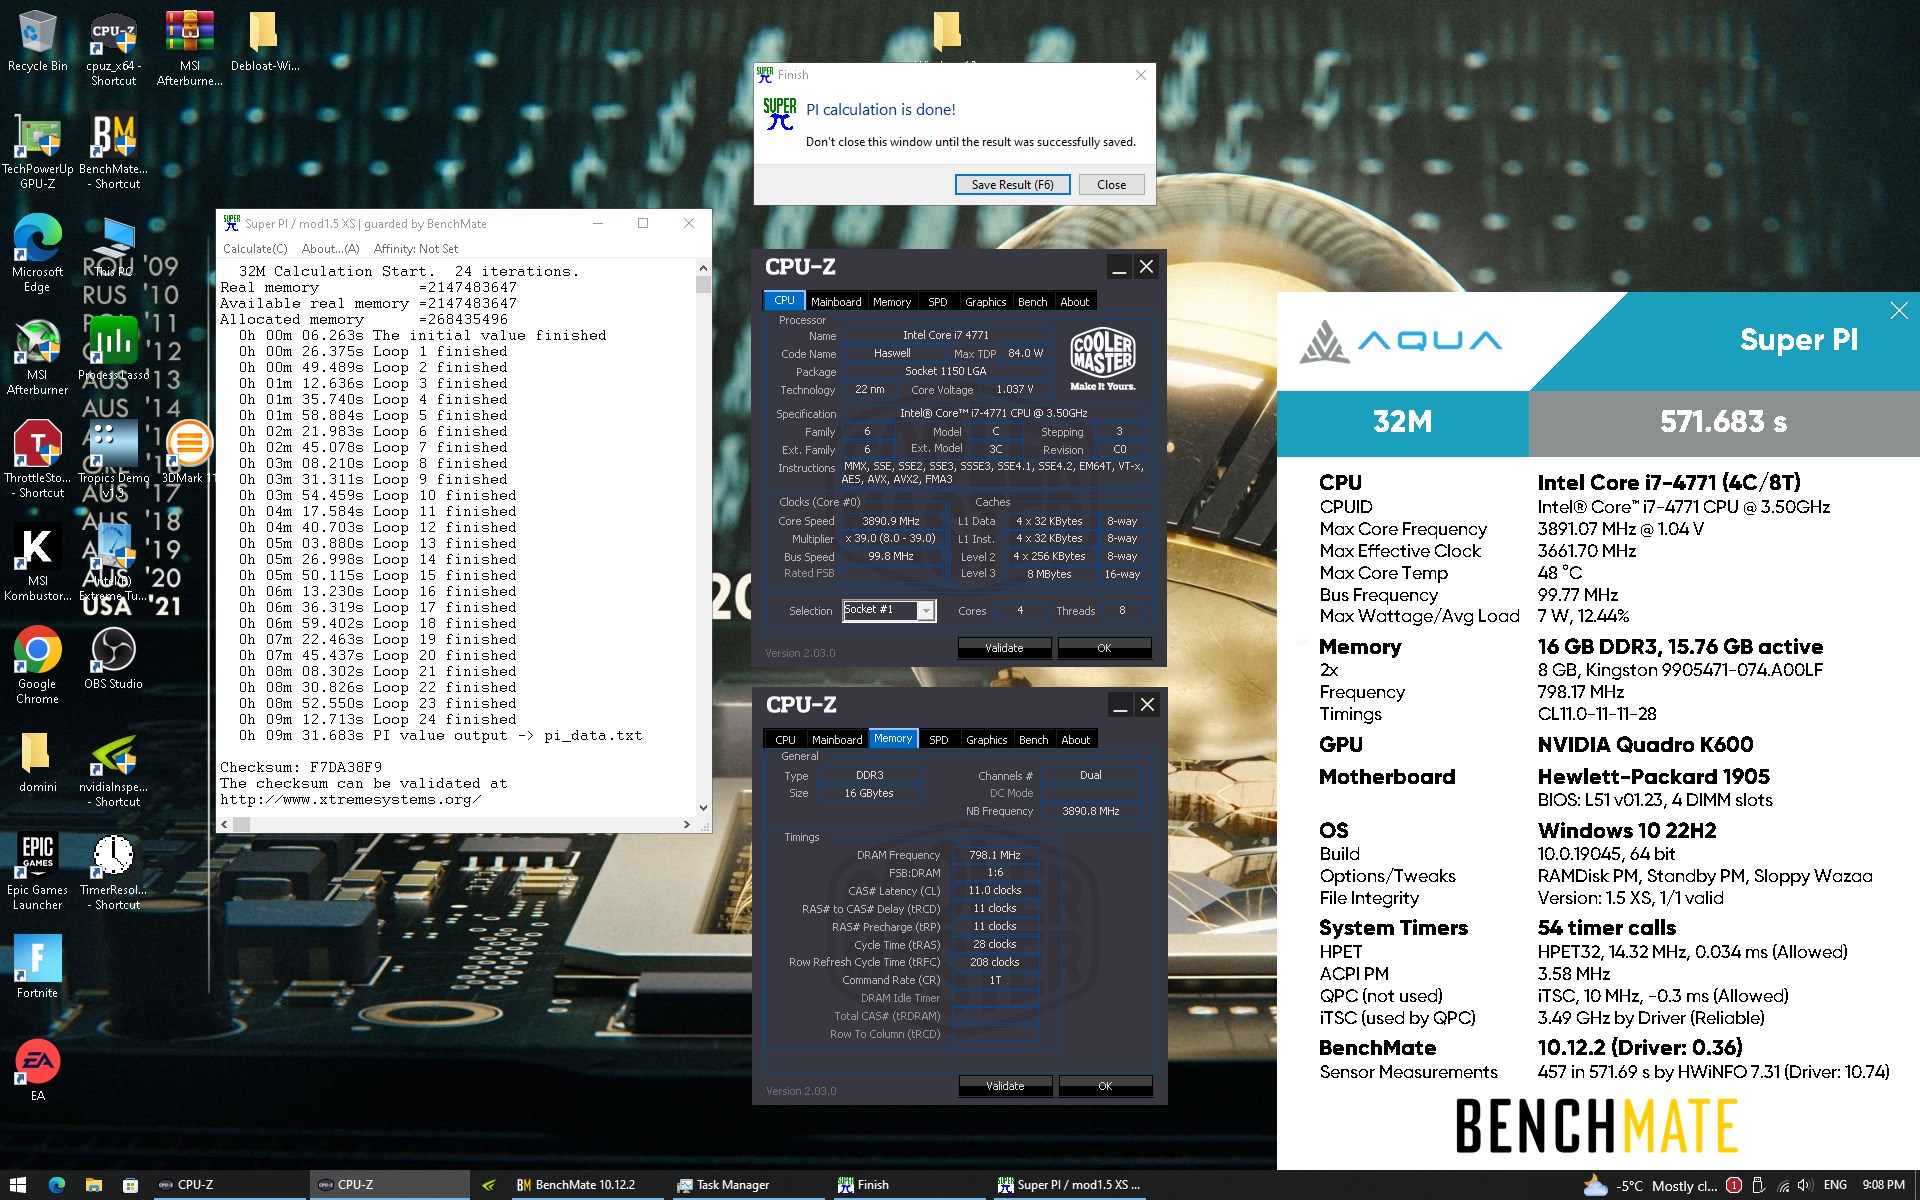1920x1200 pixels.
Task: Open Microsoft Store taskbar icon
Action: (x=130, y=1185)
